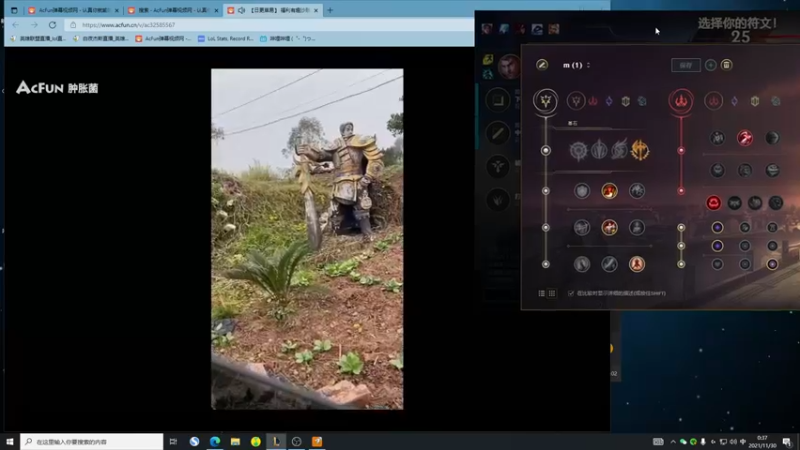
Task: Click the add new rune page plus icon
Action: (710, 65)
